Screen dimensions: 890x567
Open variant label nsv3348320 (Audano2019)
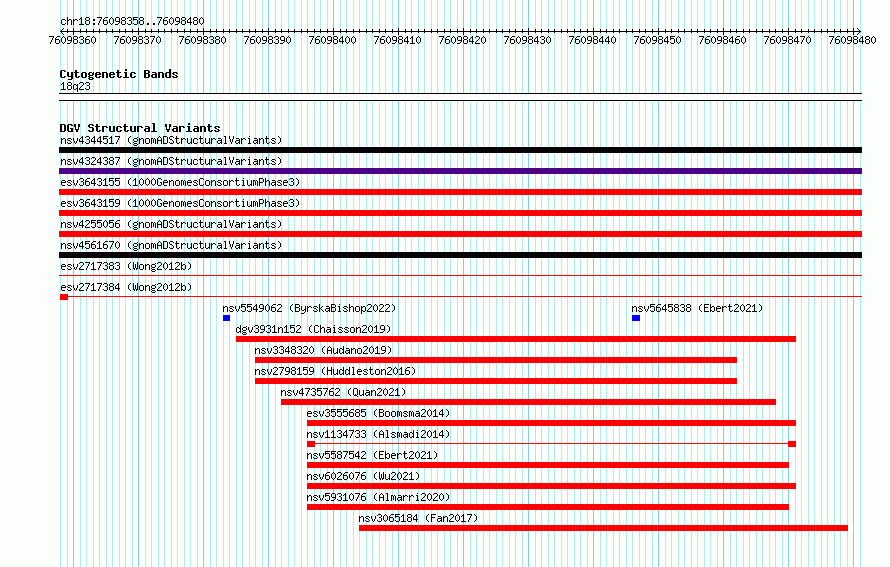point(323,350)
